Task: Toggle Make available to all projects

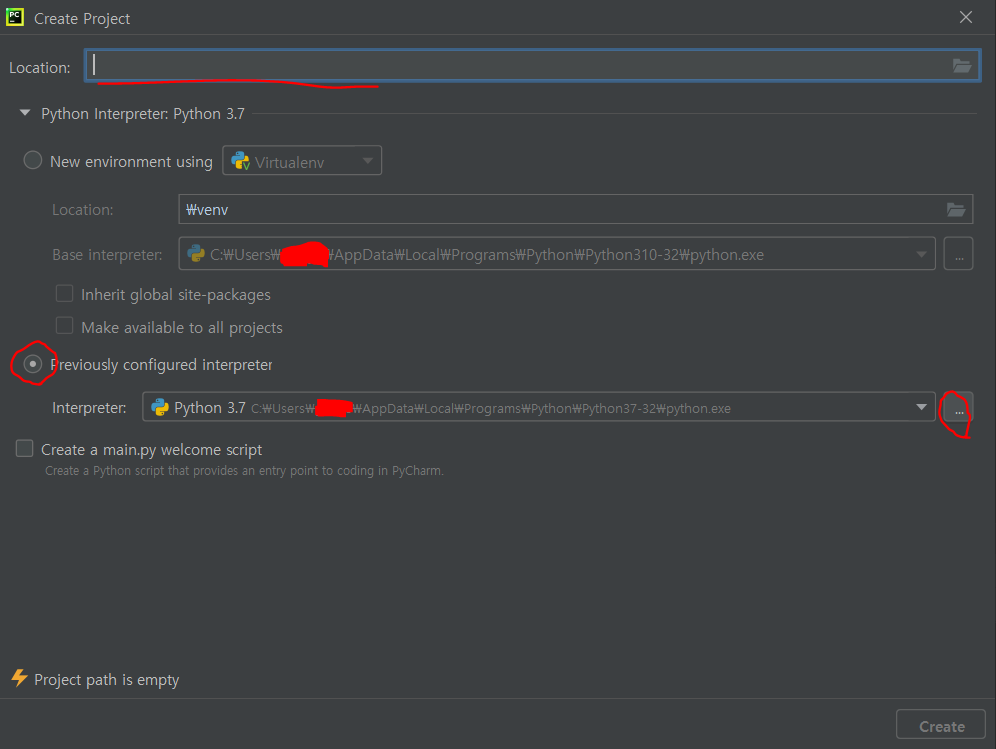Action: [64, 326]
